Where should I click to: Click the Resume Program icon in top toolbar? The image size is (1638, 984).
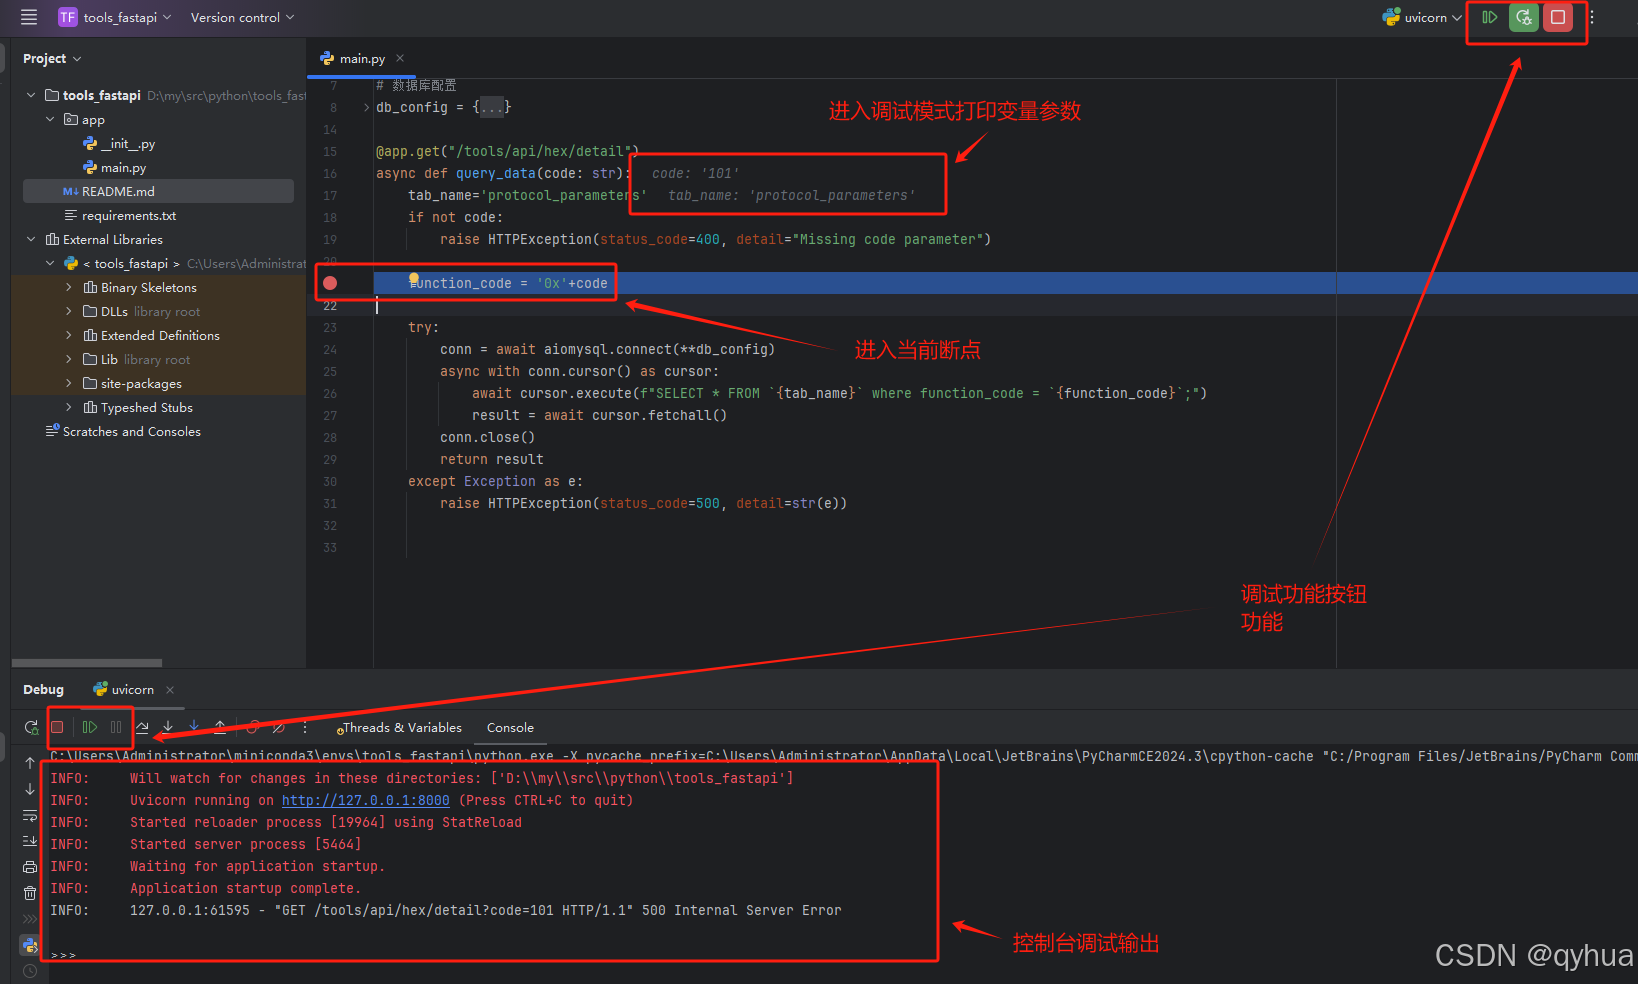(1489, 17)
